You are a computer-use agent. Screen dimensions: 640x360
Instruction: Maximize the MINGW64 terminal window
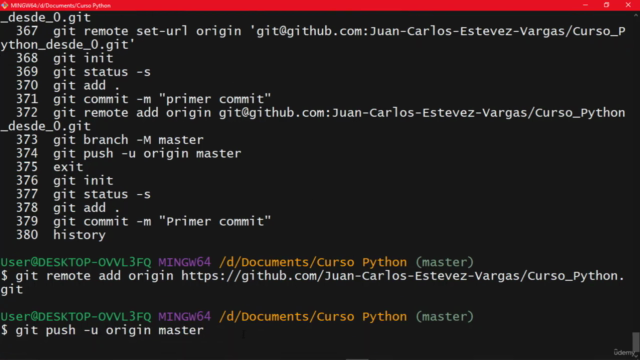coord(607,5)
